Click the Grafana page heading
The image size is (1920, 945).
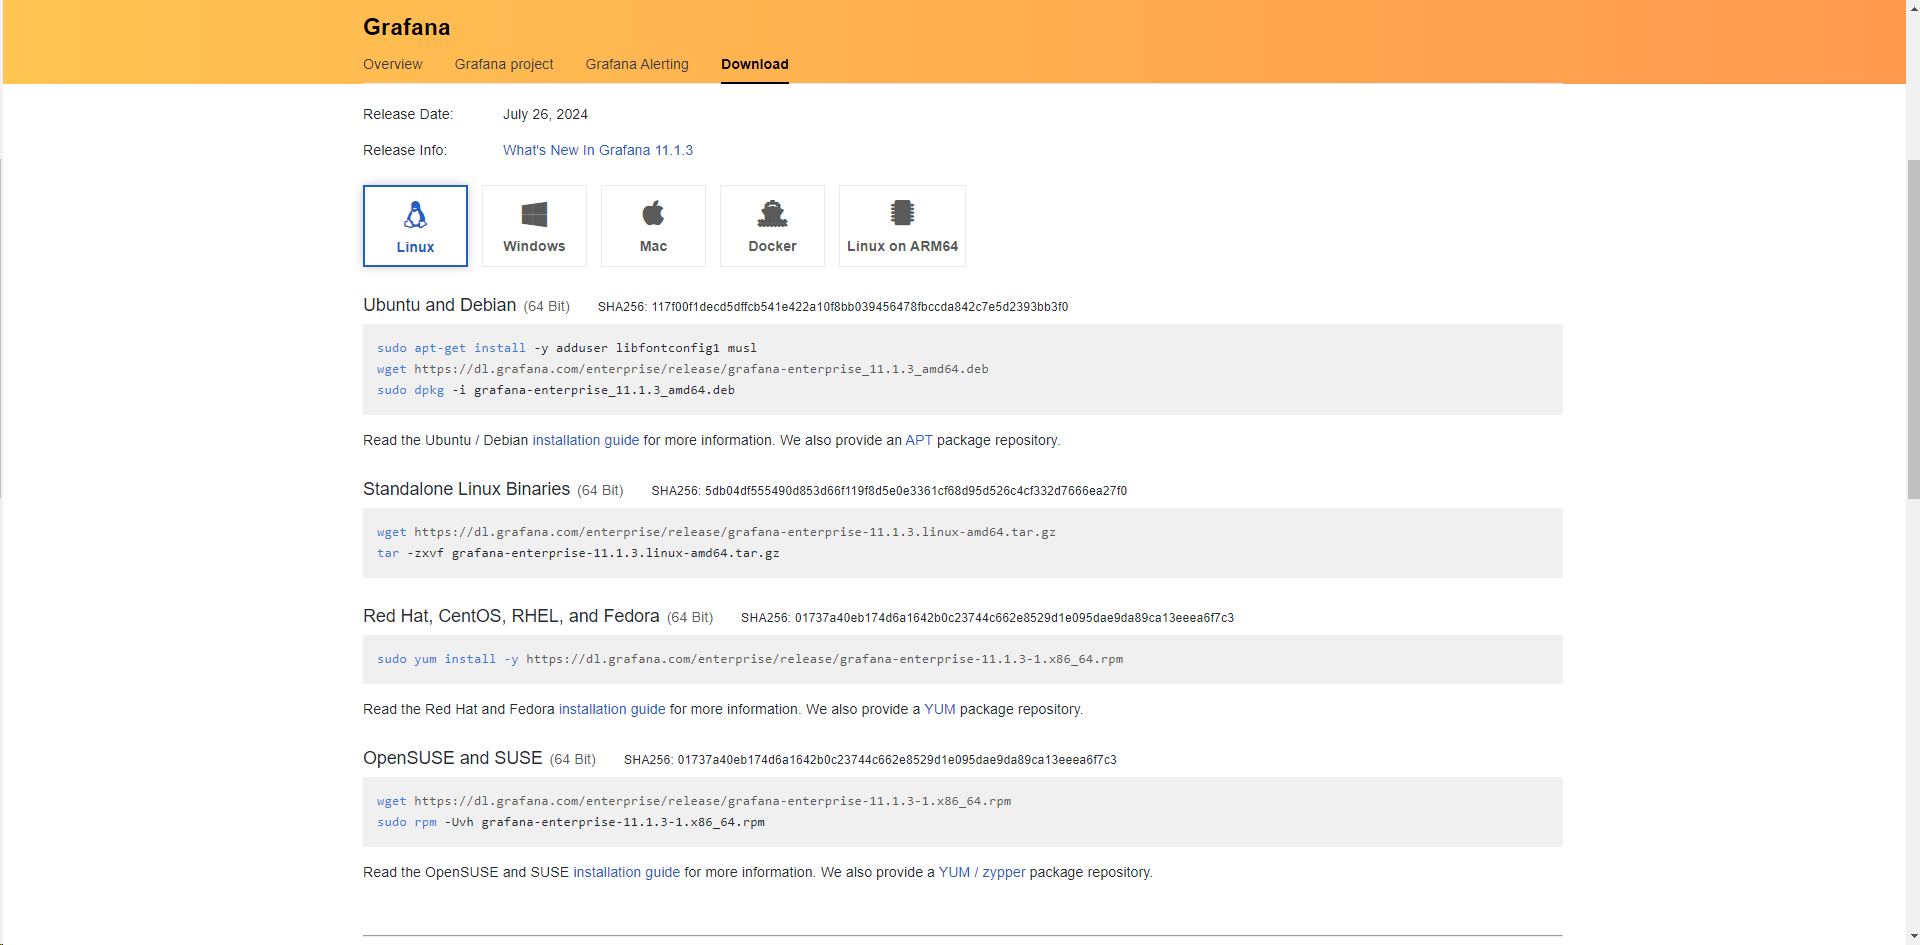tap(407, 27)
